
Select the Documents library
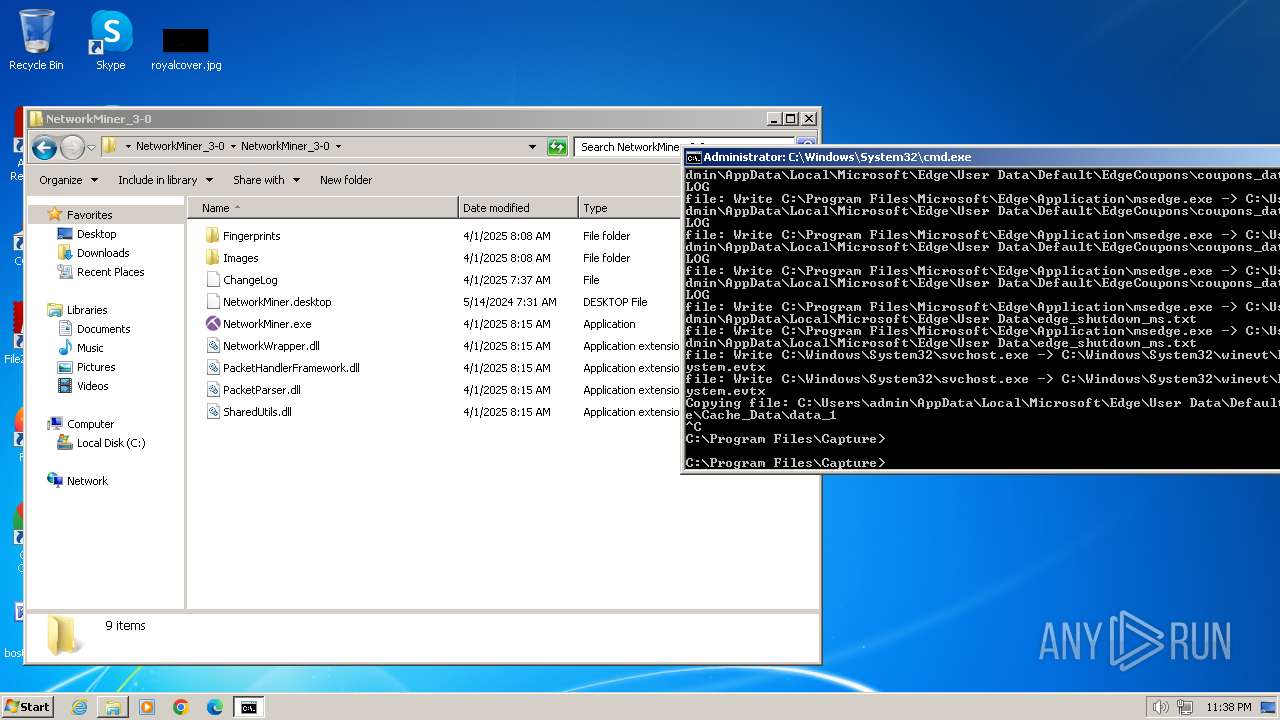point(103,329)
